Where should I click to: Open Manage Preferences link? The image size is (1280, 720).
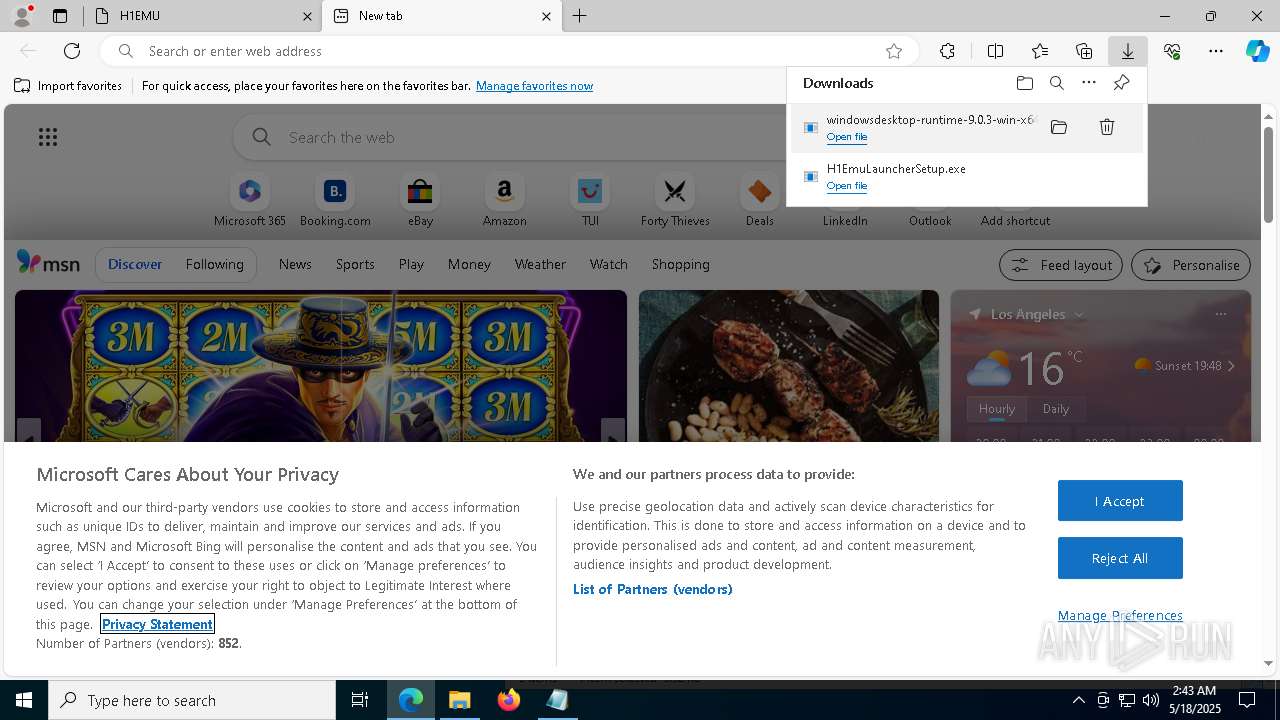tap(1120, 616)
